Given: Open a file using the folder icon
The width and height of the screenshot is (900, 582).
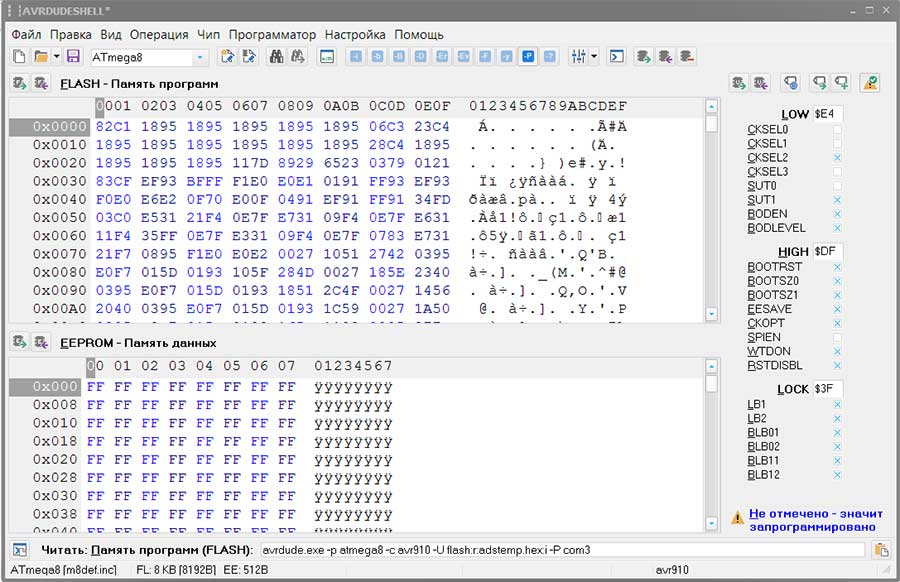Looking at the screenshot, I should tap(41, 56).
